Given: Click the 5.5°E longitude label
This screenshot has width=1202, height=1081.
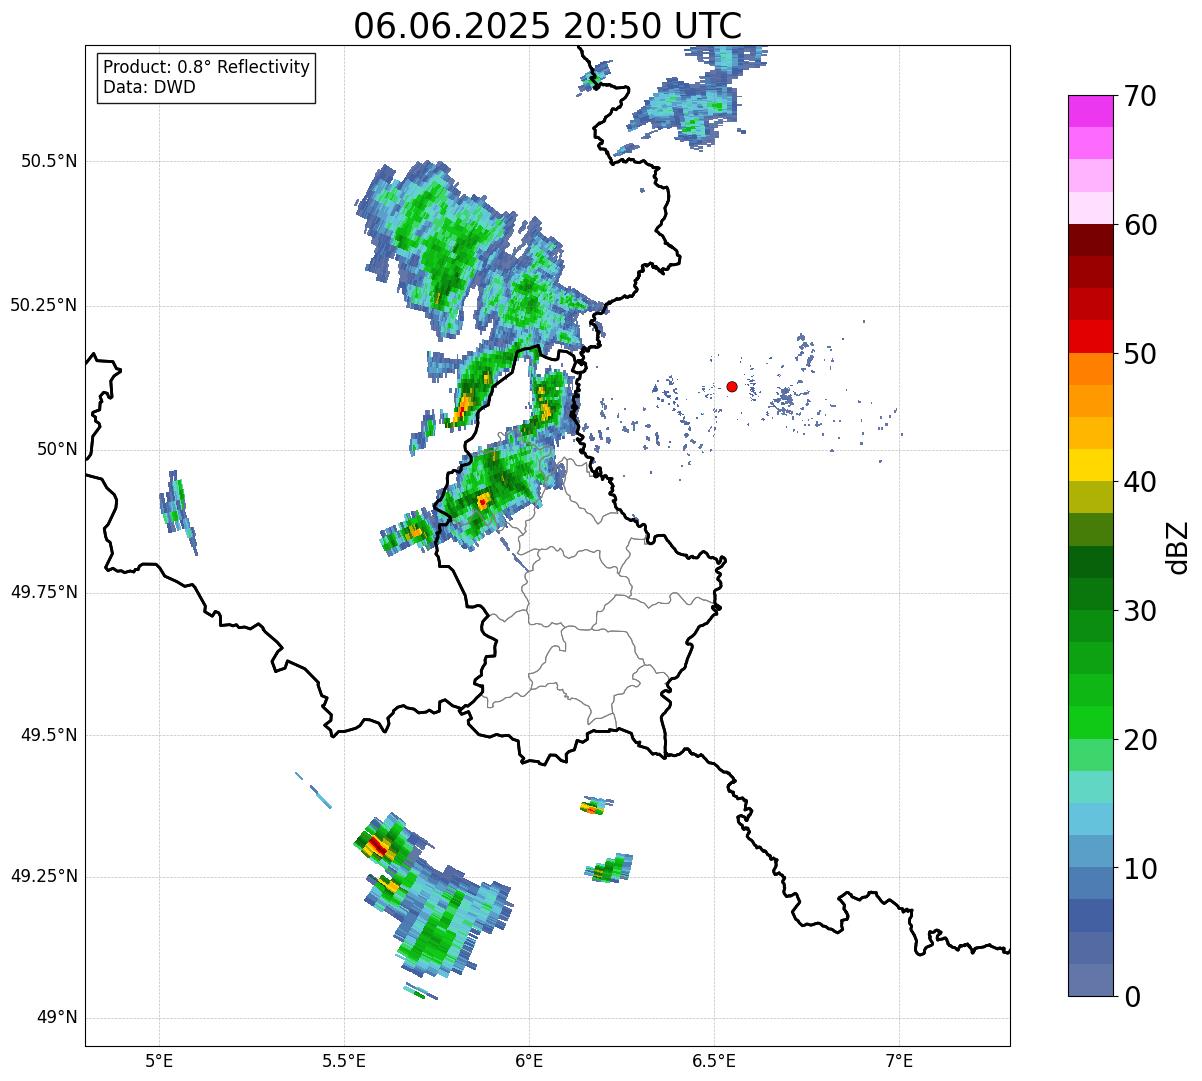Looking at the screenshot, I should click(x=344, y=1060).
